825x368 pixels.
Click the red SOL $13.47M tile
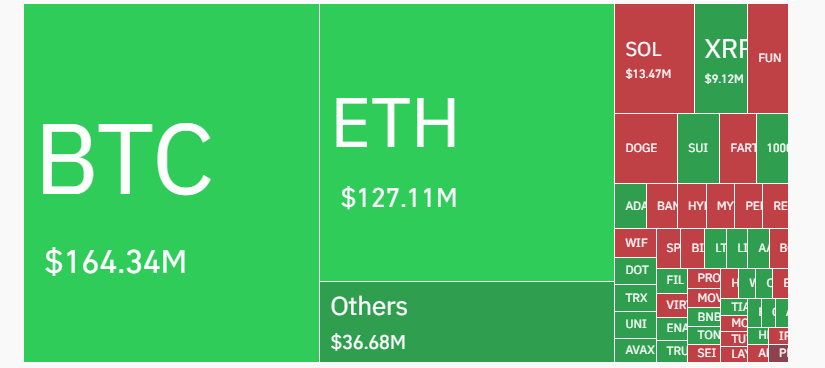(x=654, y=58)
